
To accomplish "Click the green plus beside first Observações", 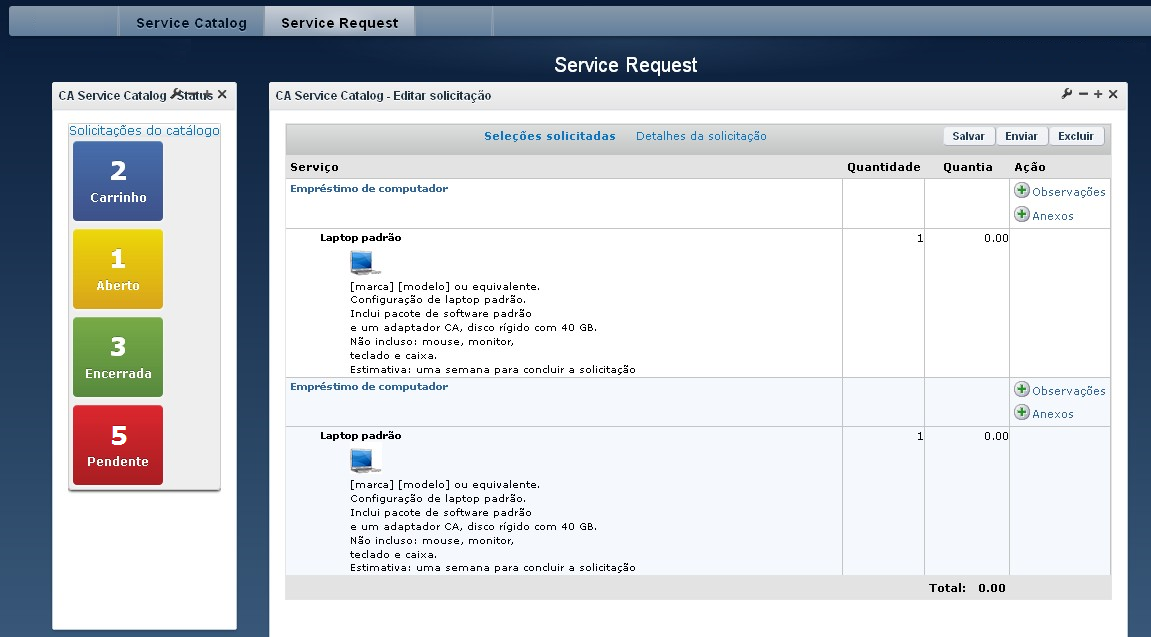I will tap(1021, 191).
